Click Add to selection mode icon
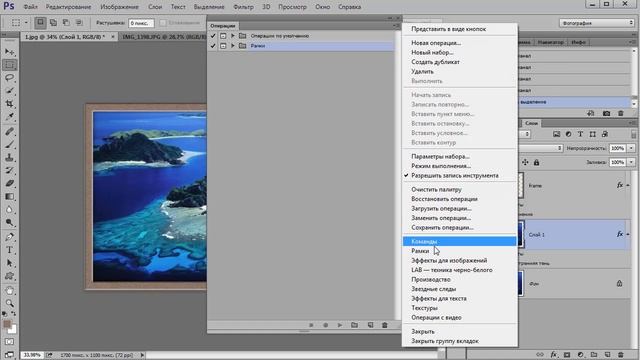Screen dimensions: 640x360 tap(53, 23)
